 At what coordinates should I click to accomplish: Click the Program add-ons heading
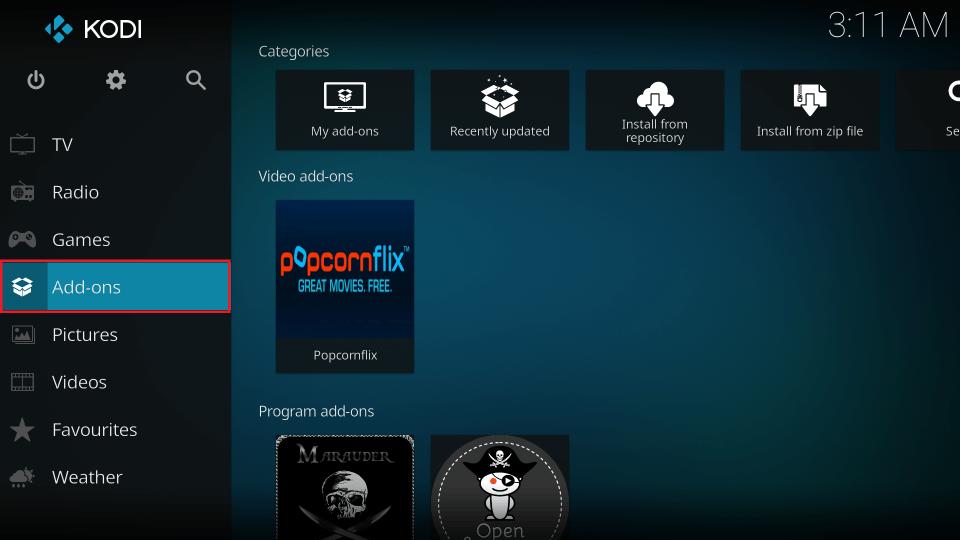click(x=316, y=411)
